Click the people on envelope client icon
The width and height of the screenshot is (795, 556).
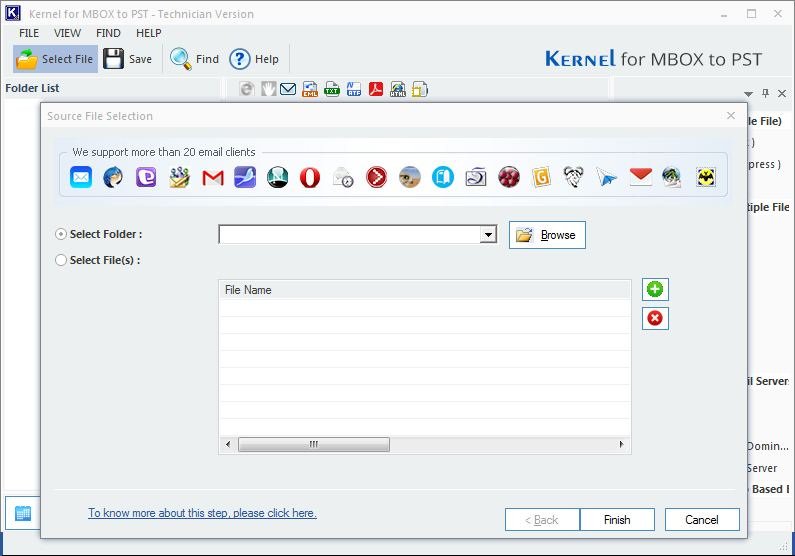pyautogui.click(x=179, y=177)
